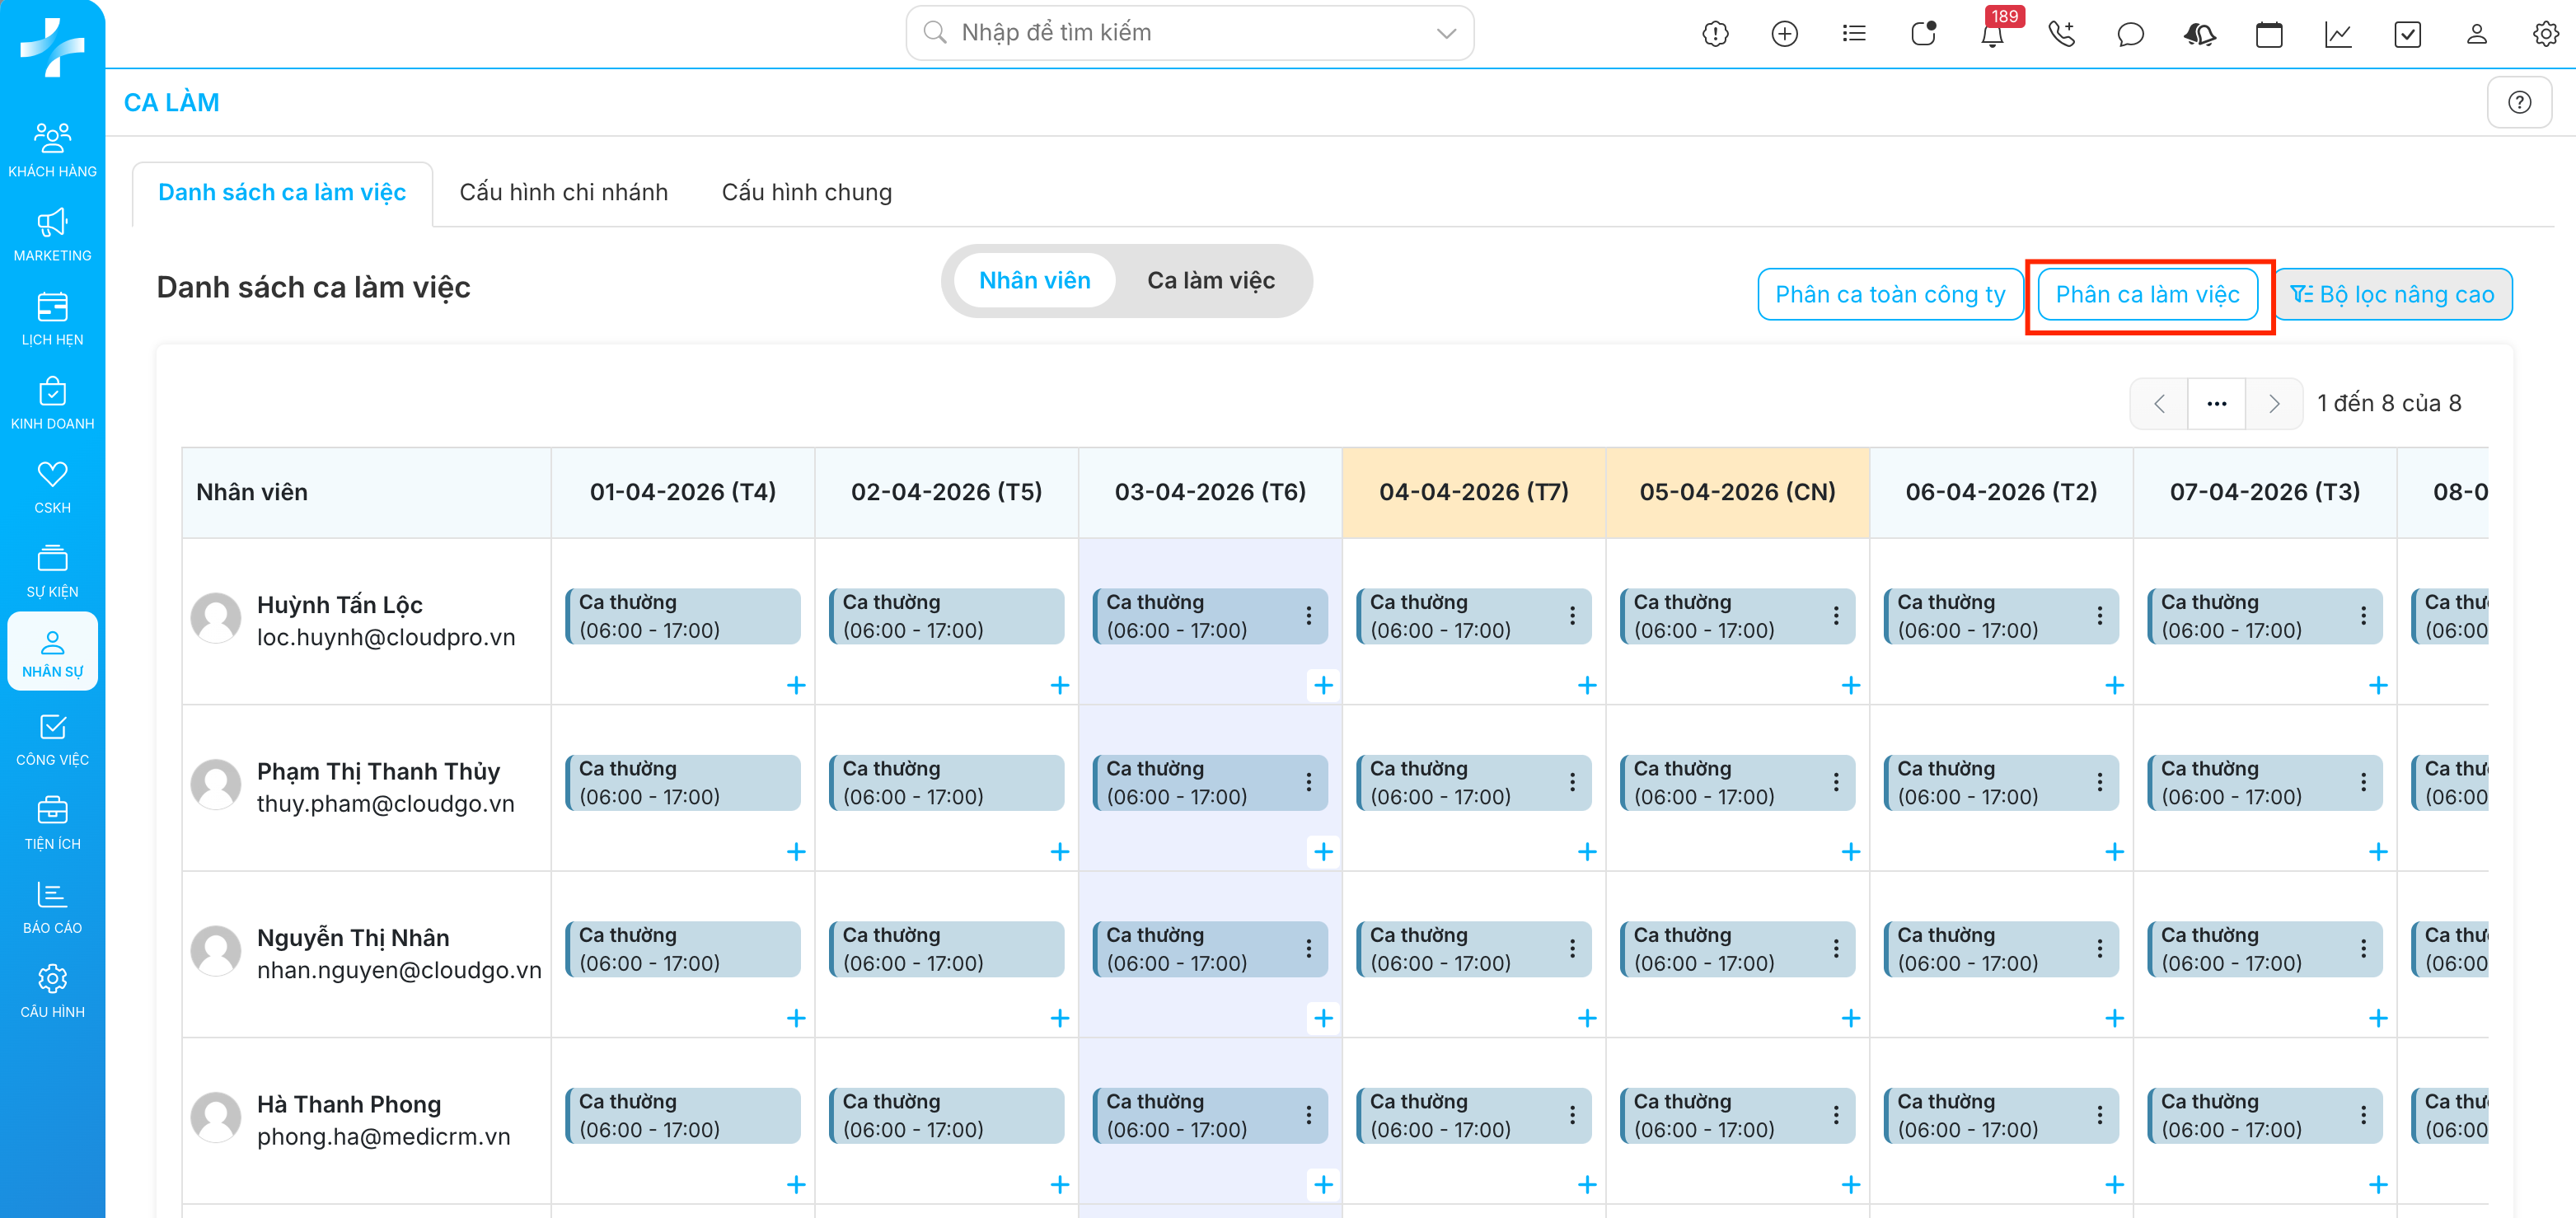Open Bộ lọc nâng cao filter
The height and width of the screenshot is (1218, 2576).
coord(2392,295)
